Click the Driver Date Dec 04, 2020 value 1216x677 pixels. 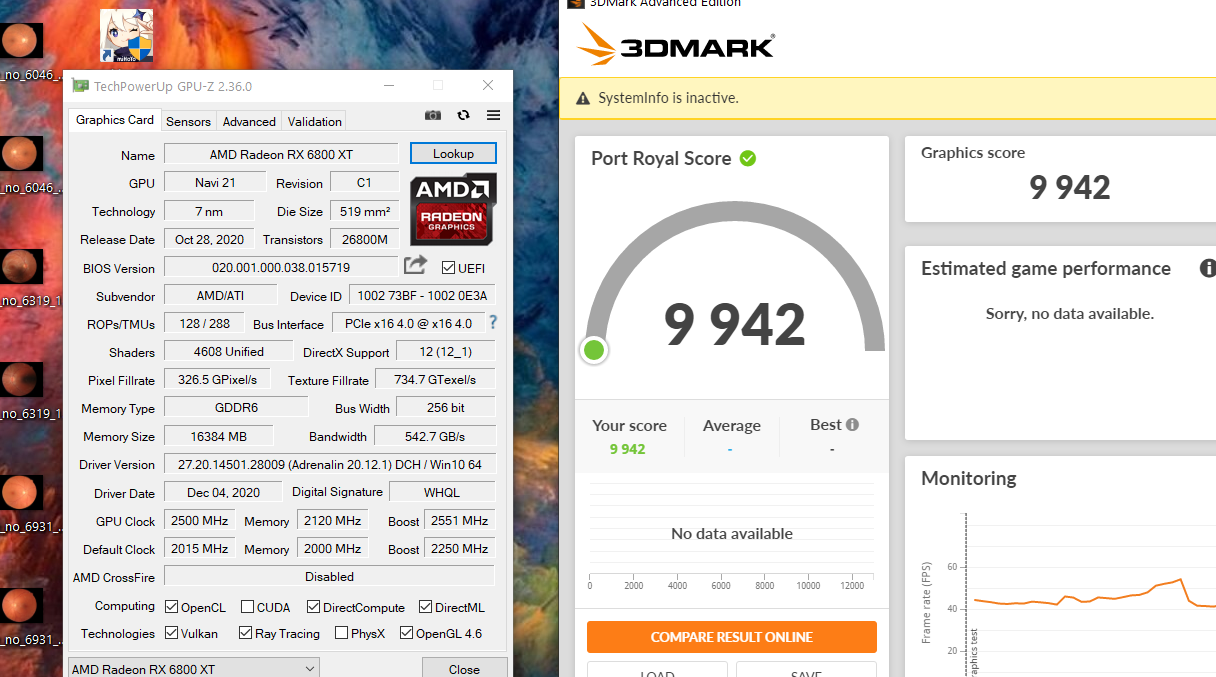(224, 492)
